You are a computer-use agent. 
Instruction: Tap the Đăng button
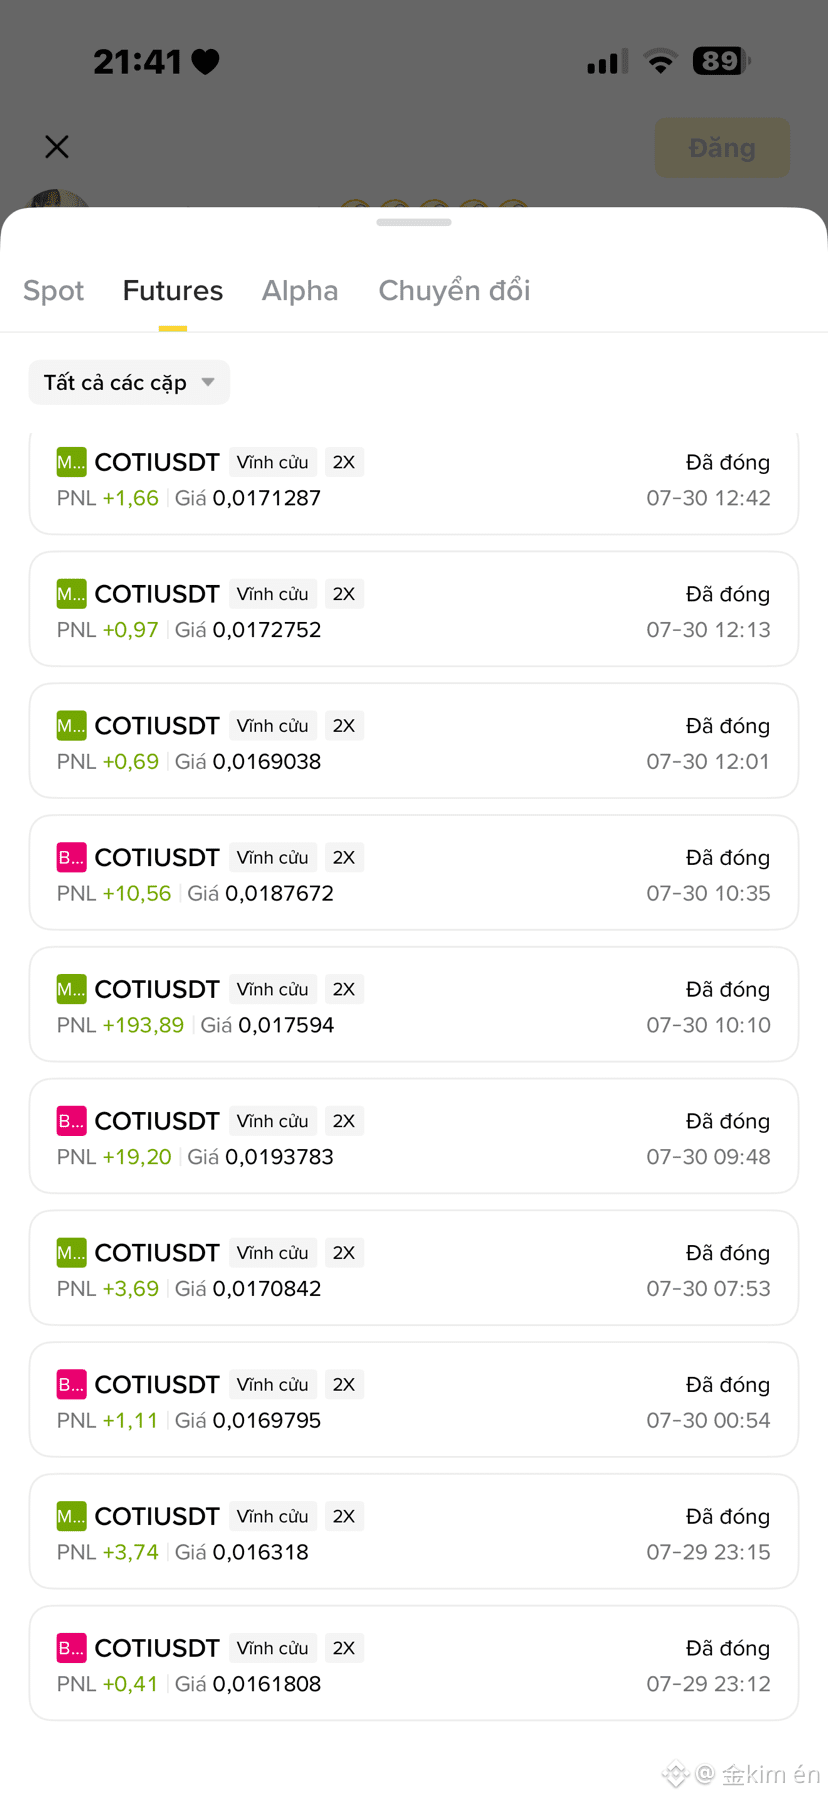pos(722,148)
